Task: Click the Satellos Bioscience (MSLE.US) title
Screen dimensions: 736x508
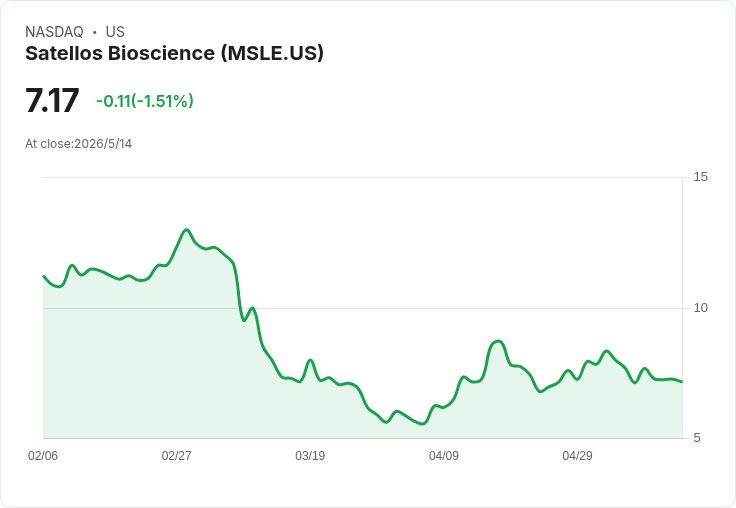Action: [x=174, y=54]
